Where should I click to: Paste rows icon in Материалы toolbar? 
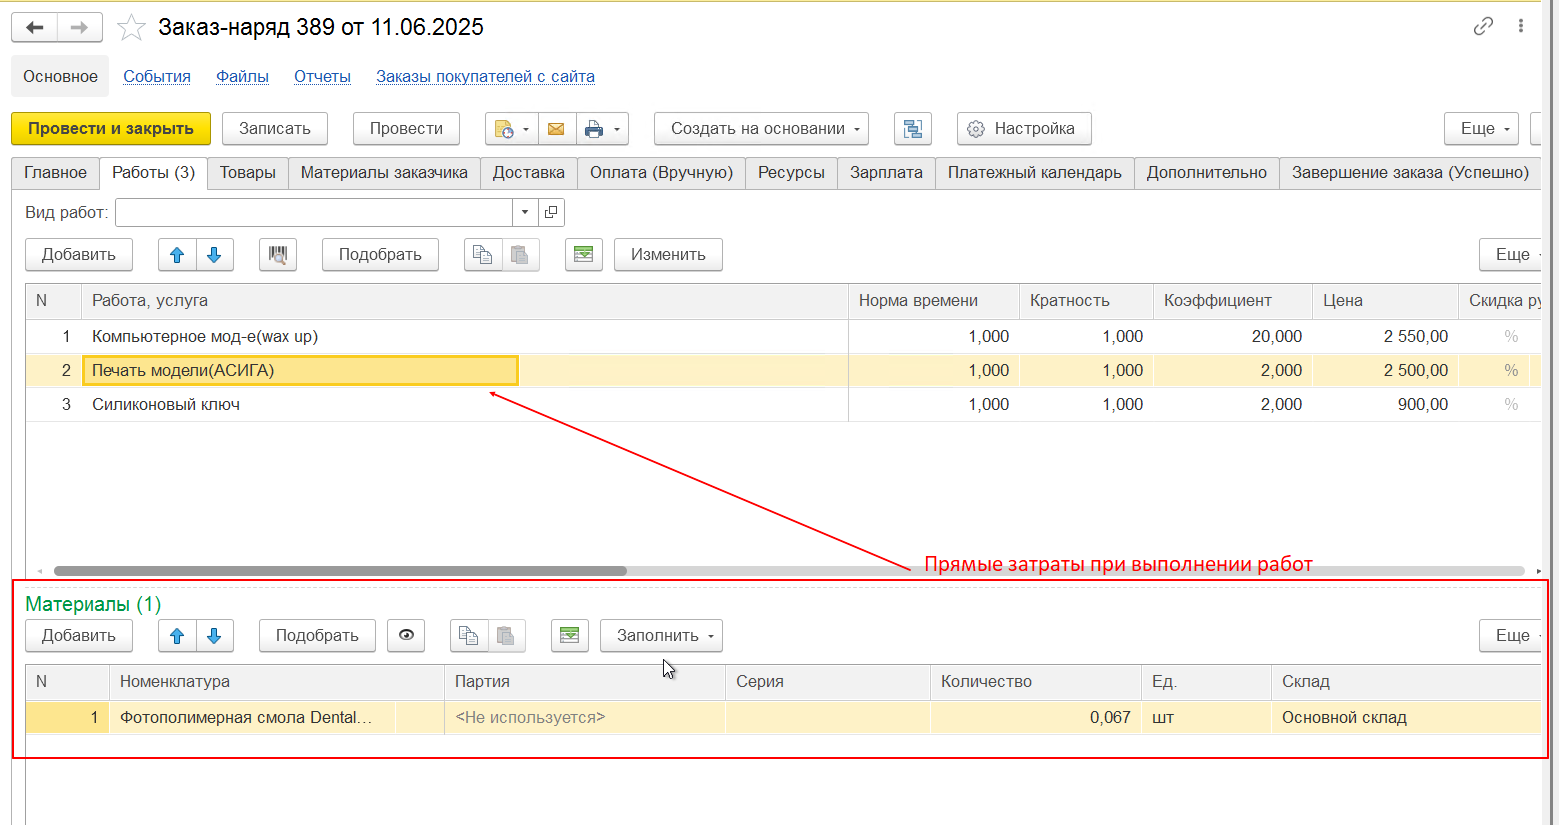[x=506, y=636]
